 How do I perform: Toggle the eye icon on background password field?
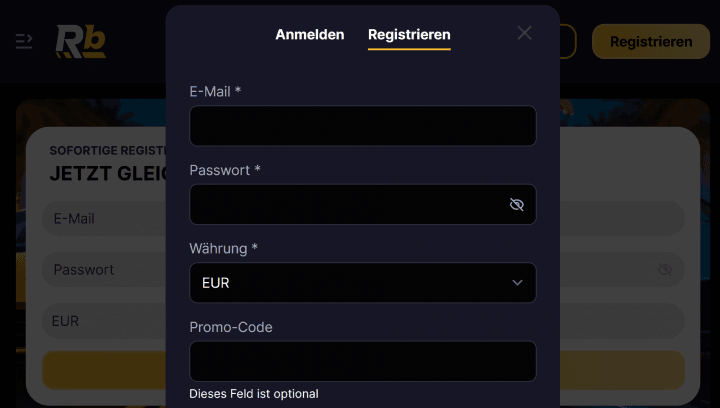[665, 269]
